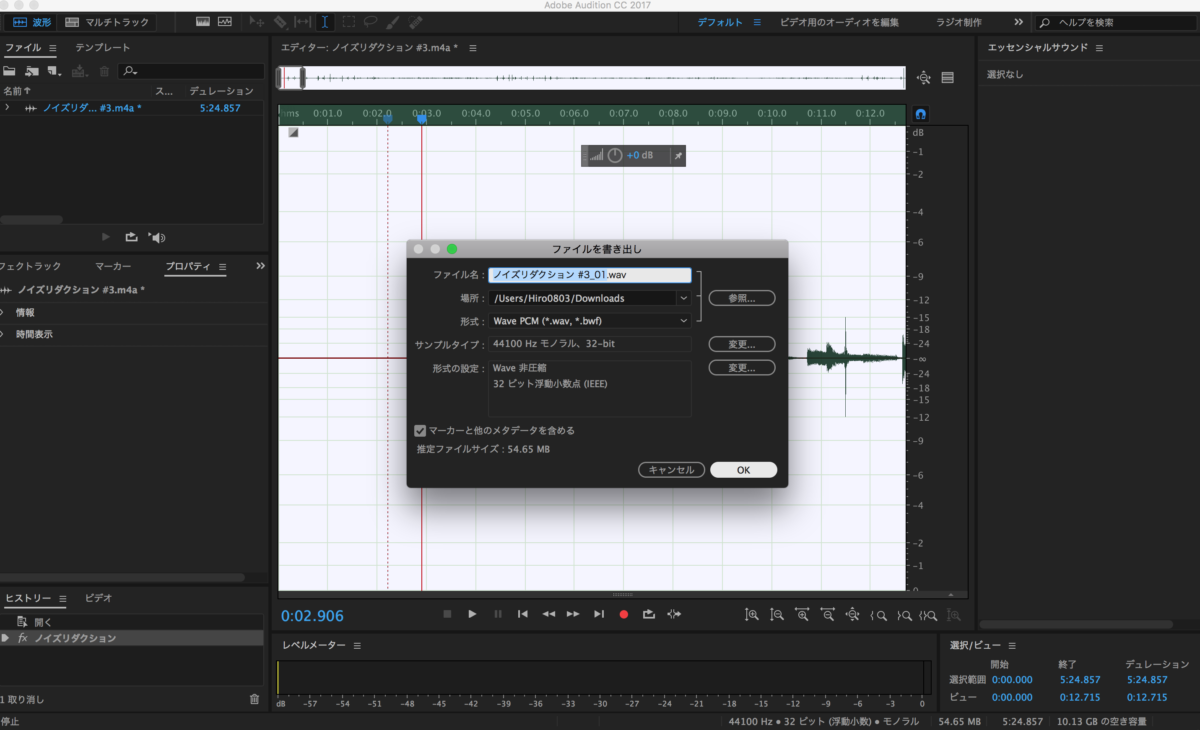Click the Fast Forward transport button

pos(573,614)
